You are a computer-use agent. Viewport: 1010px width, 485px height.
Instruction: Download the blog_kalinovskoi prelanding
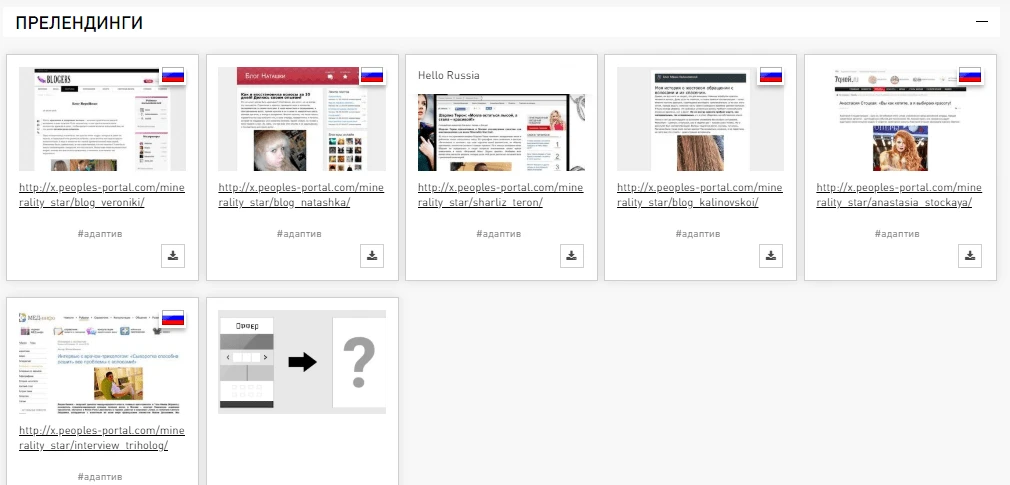(x=771, y=256)
